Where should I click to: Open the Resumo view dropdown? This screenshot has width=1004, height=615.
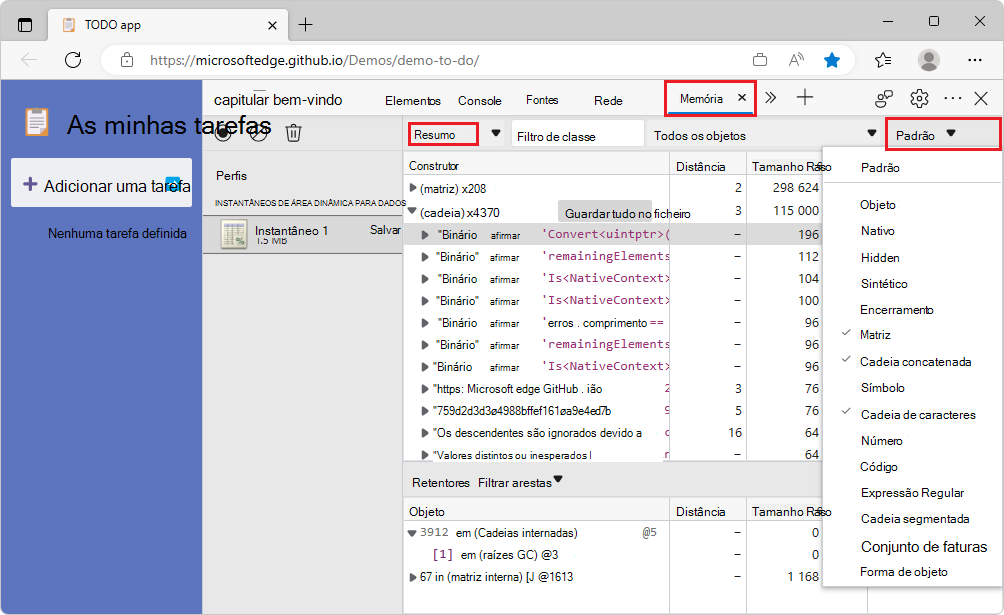click(x=455, y=135)
